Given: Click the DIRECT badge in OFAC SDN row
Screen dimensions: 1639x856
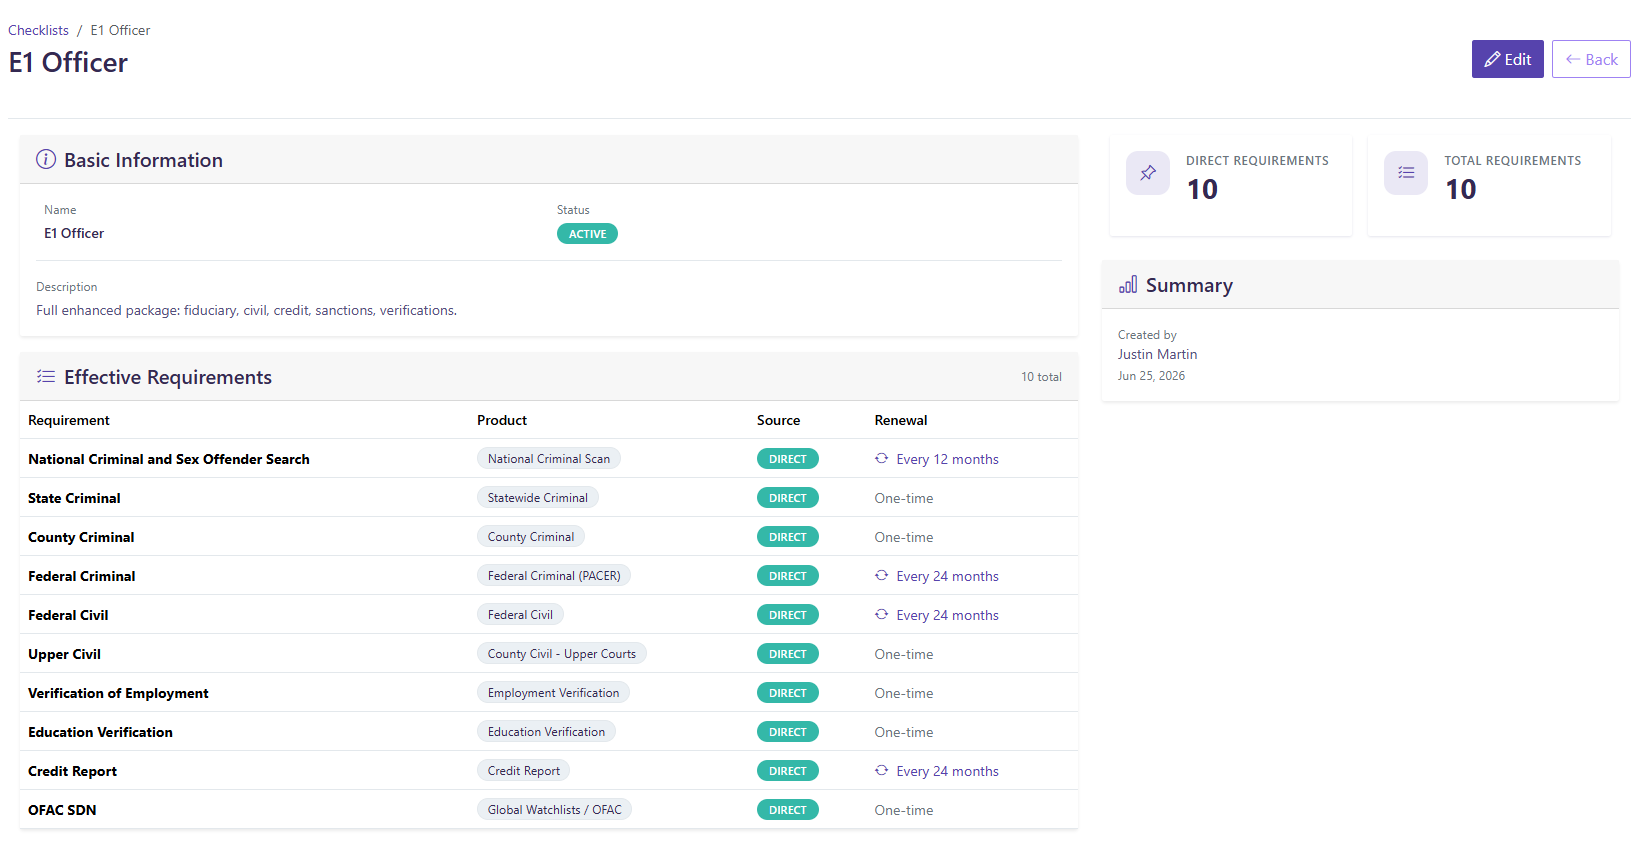Looking at the screenshot, I should (x=788, y=809).
